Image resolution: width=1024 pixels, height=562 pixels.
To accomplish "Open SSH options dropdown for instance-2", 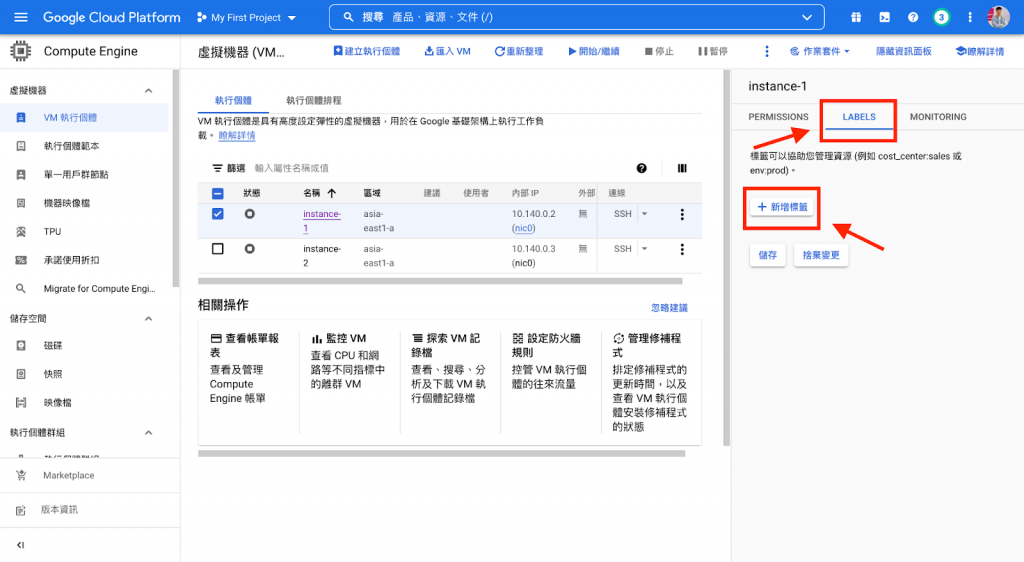I will pos(645,249).
